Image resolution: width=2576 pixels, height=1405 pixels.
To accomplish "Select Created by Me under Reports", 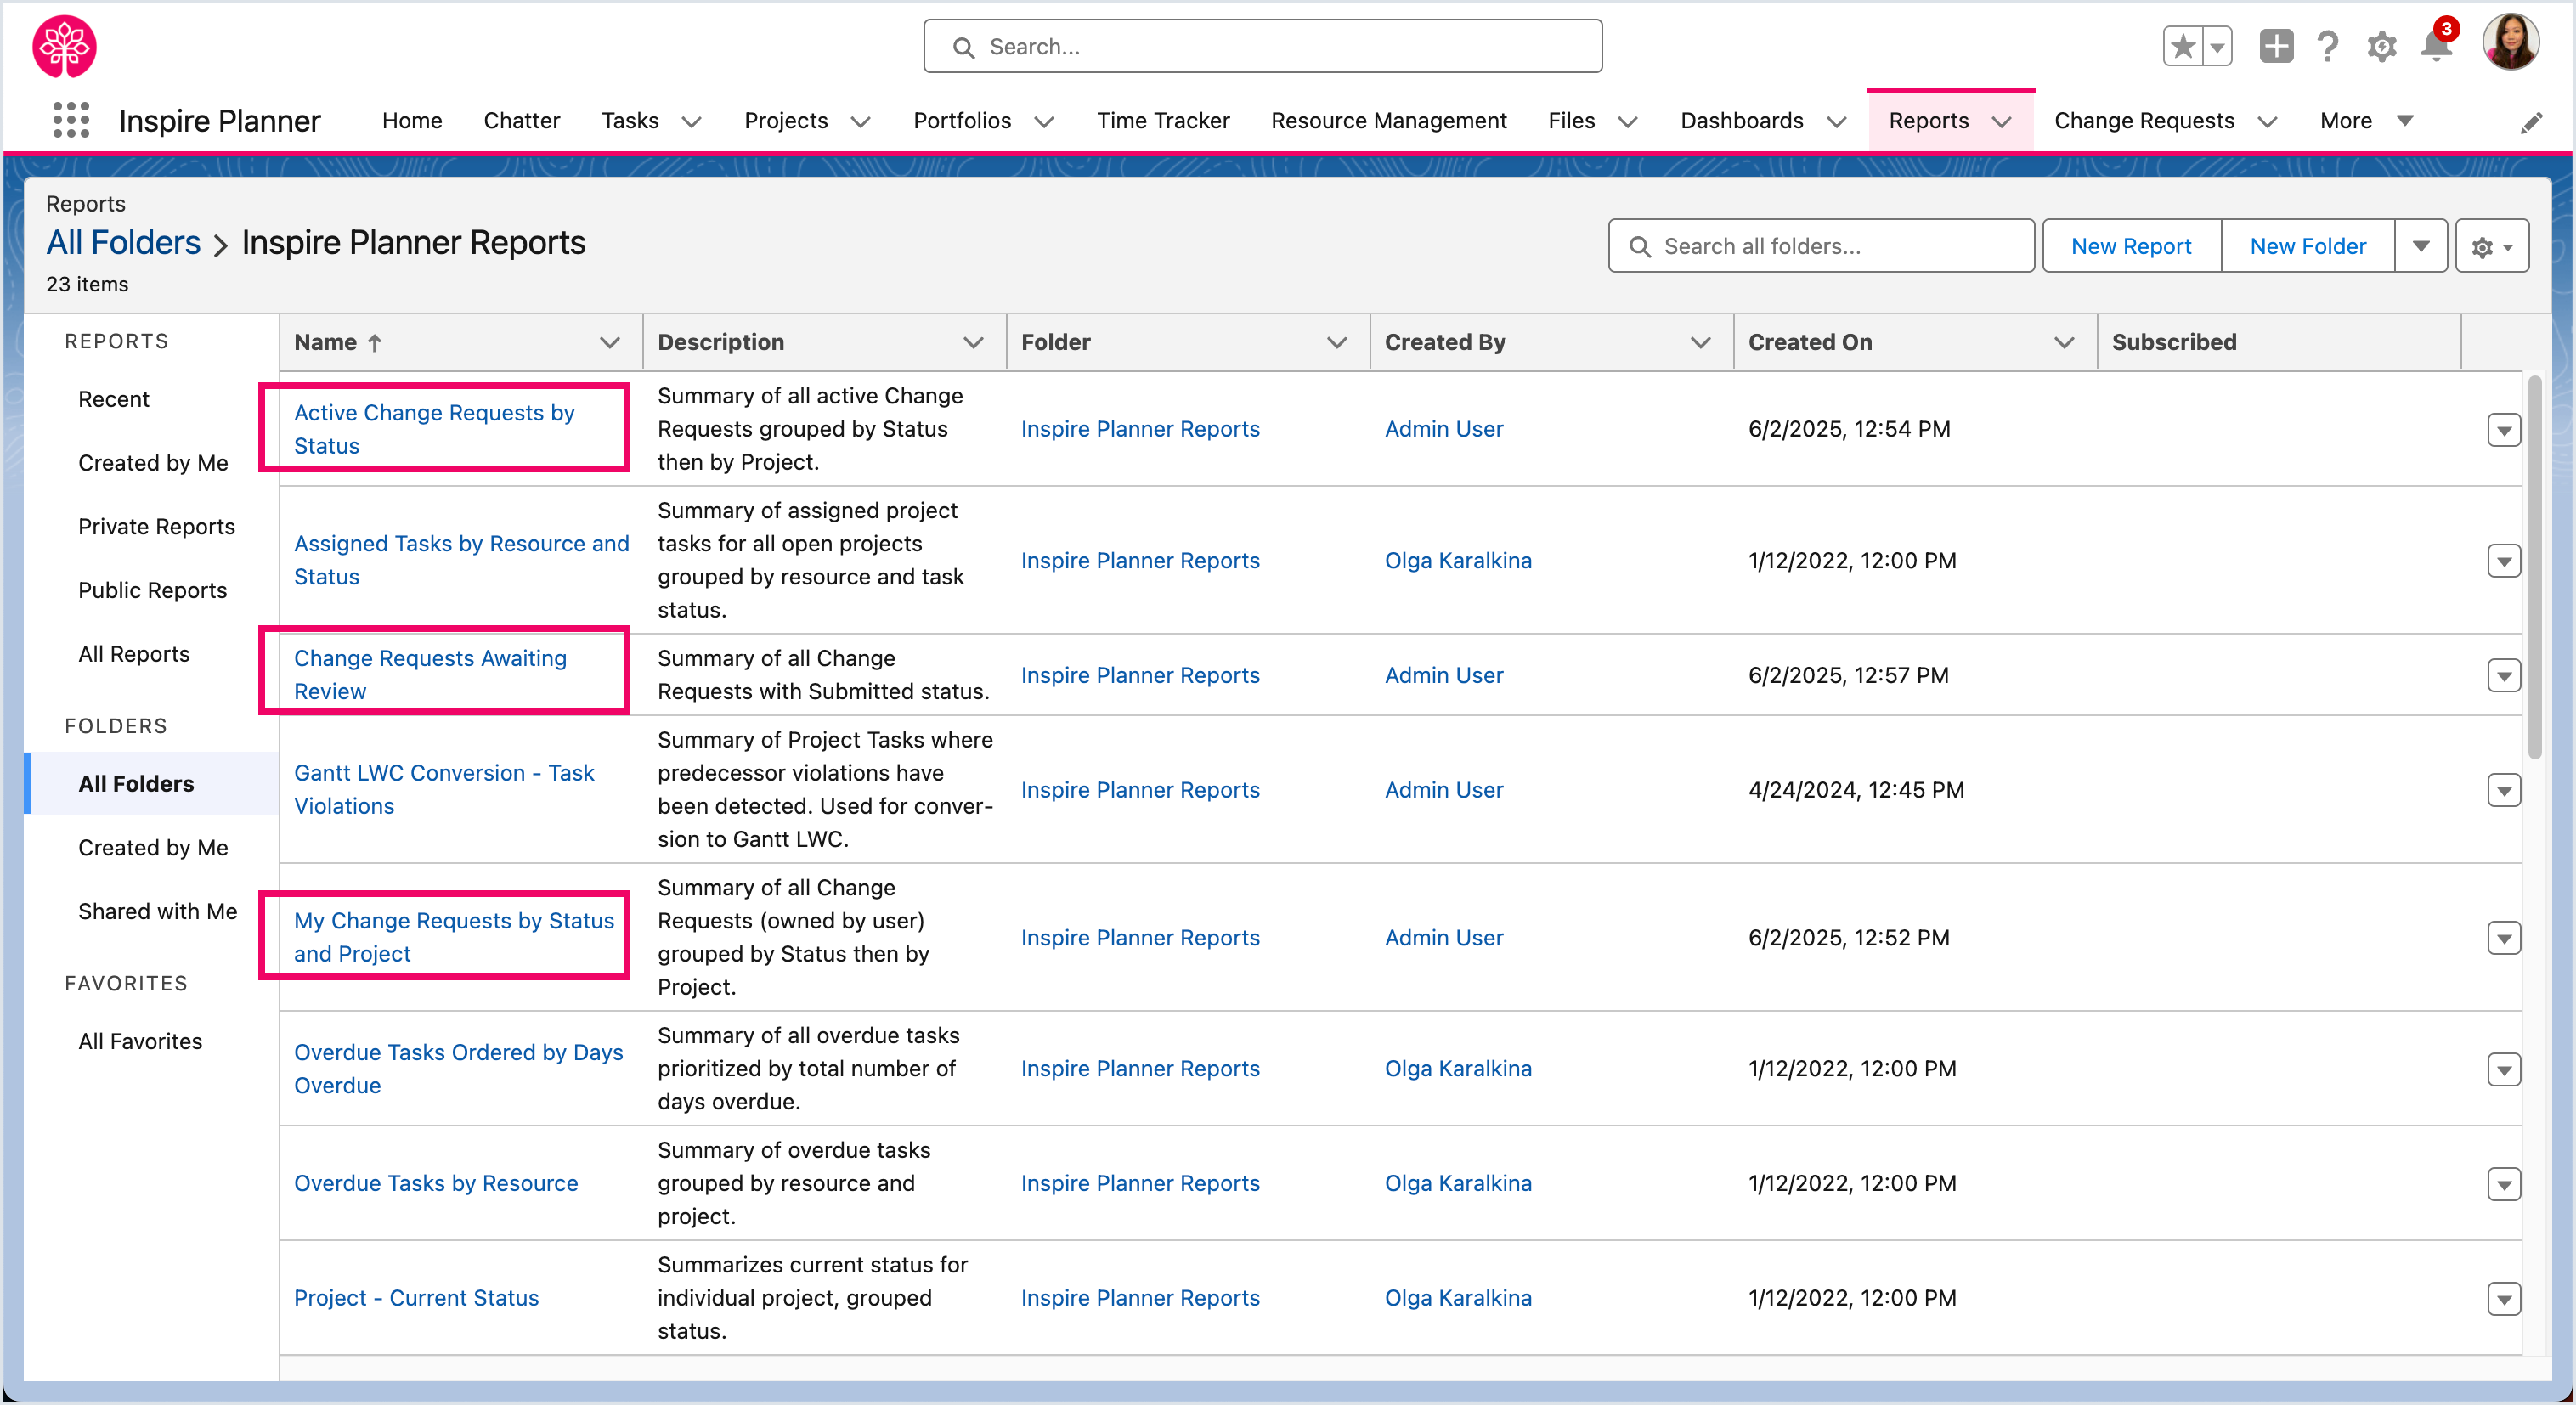I will [x=153, y=463].
